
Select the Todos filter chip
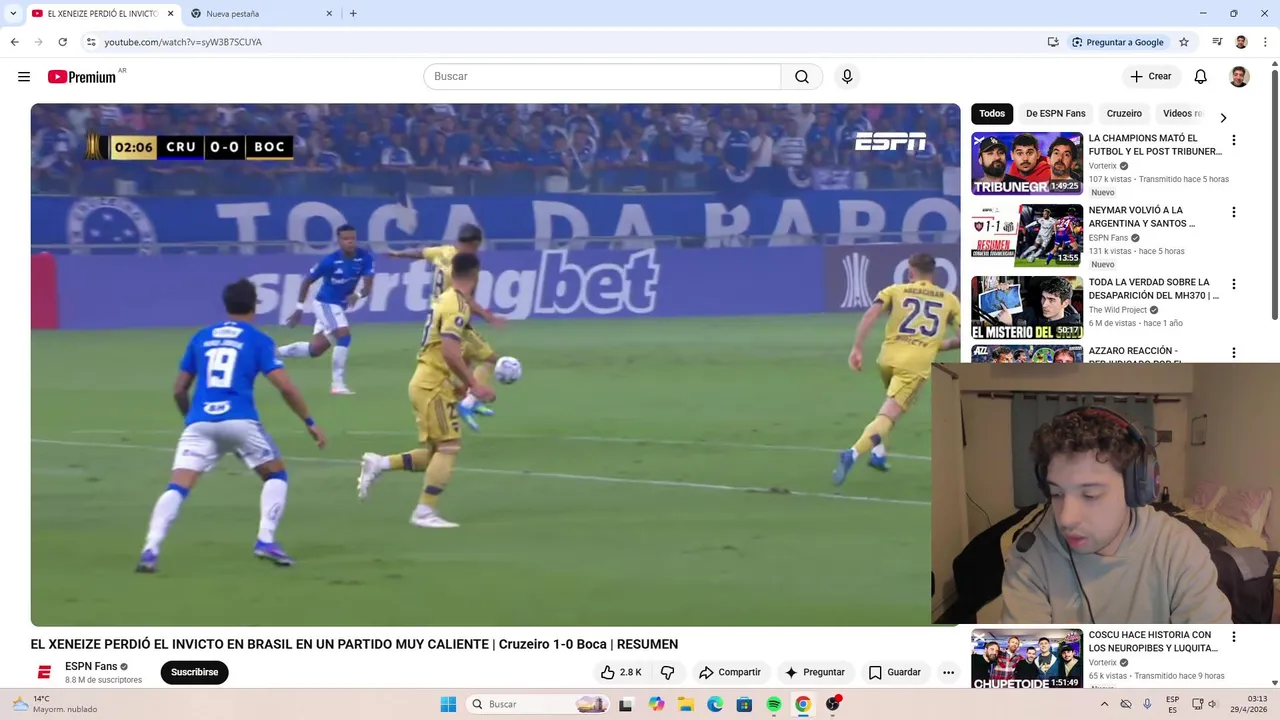[x=992, y=113]
